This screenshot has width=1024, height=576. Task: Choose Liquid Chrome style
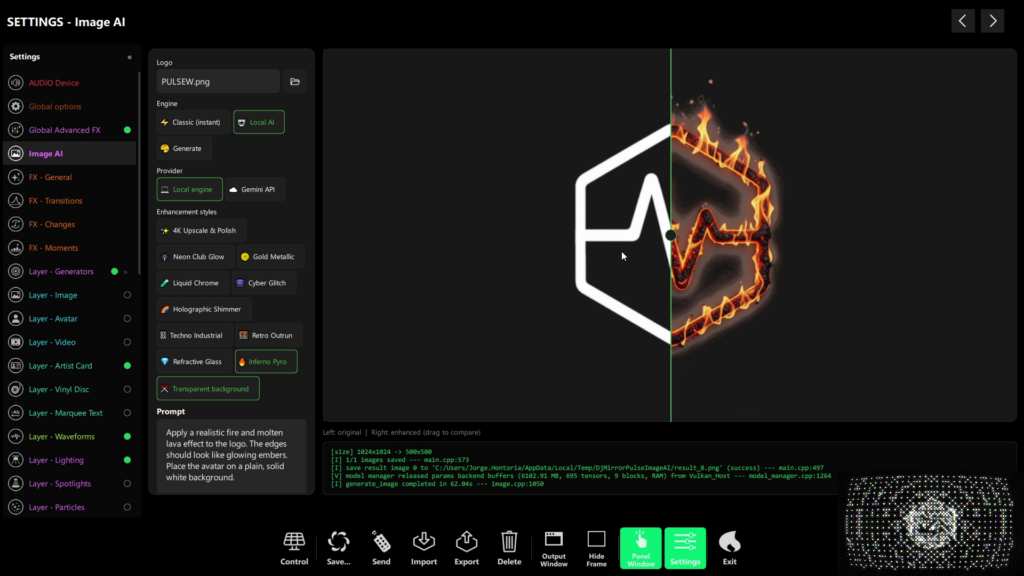pos(191,283)
